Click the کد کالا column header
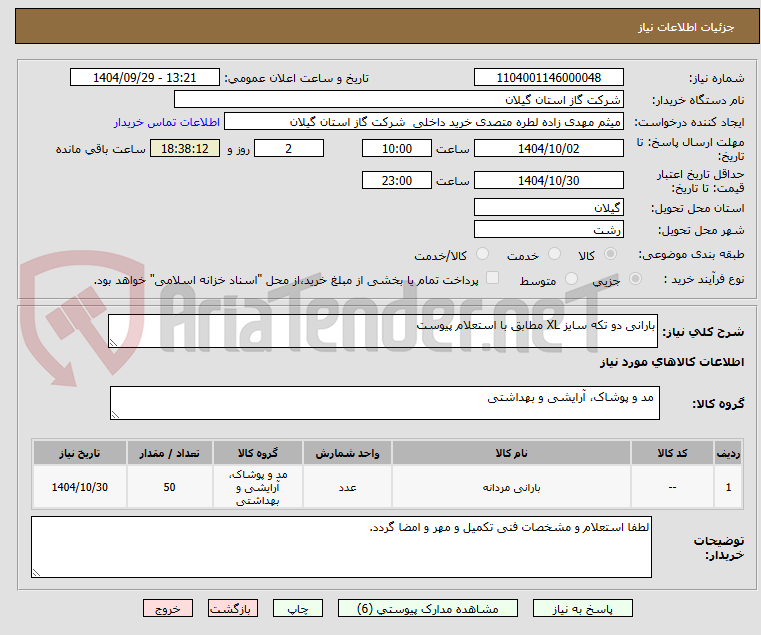 tap(672, 453)
